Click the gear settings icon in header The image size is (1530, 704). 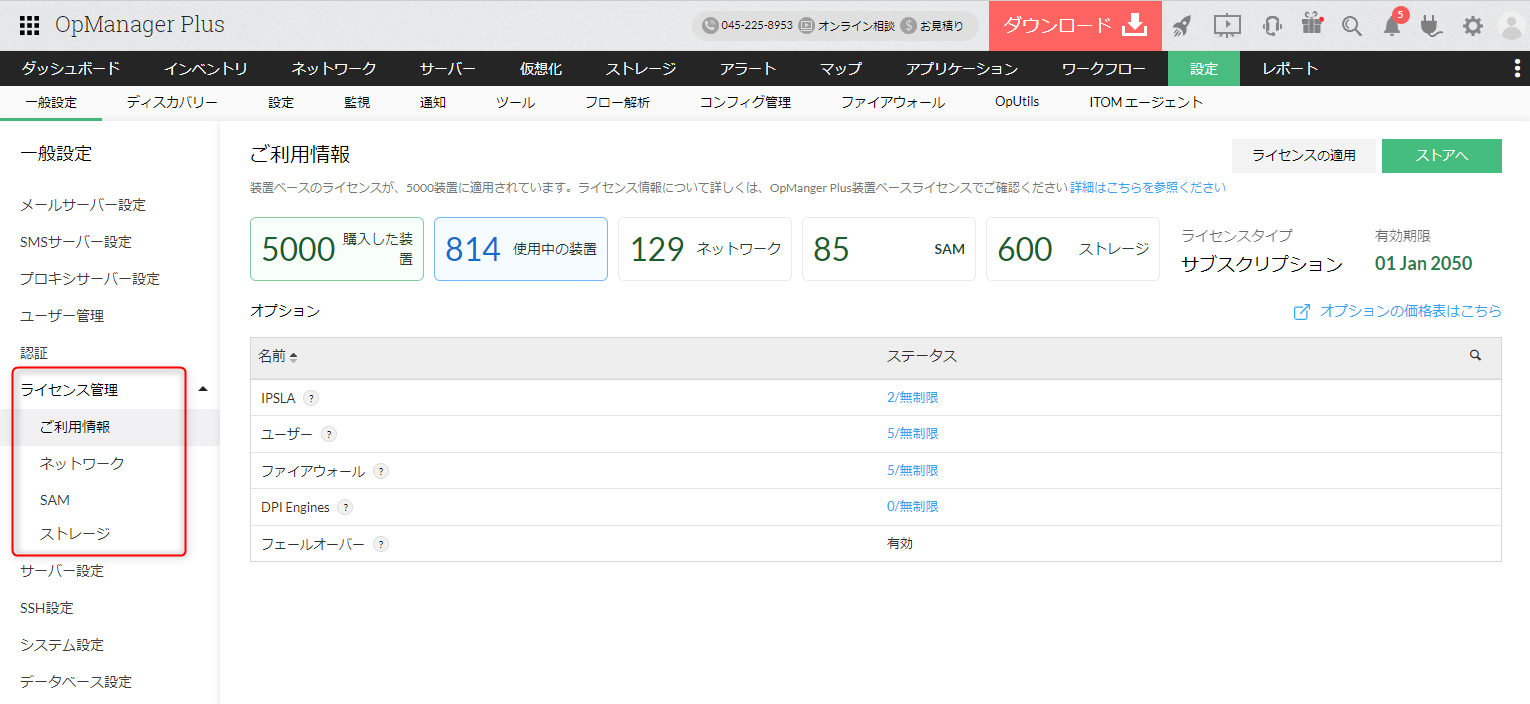click(x=1473, y=26)
